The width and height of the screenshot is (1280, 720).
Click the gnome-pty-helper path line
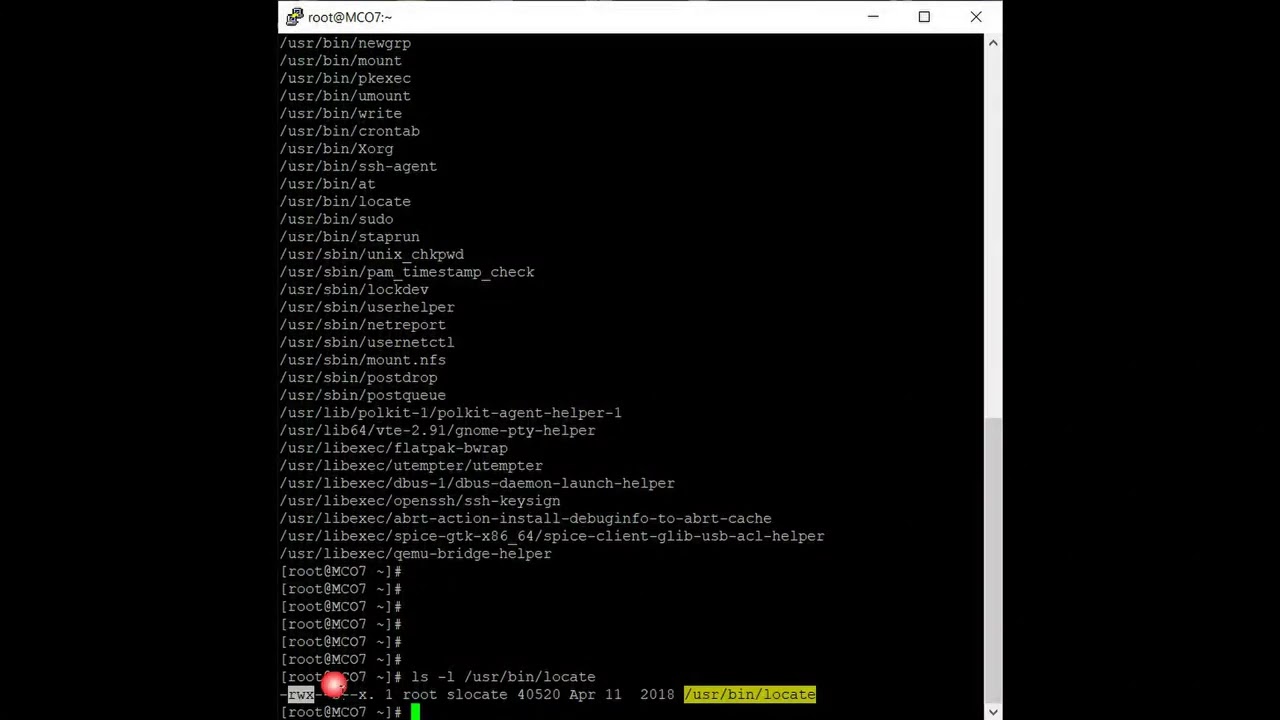(438, 430)
